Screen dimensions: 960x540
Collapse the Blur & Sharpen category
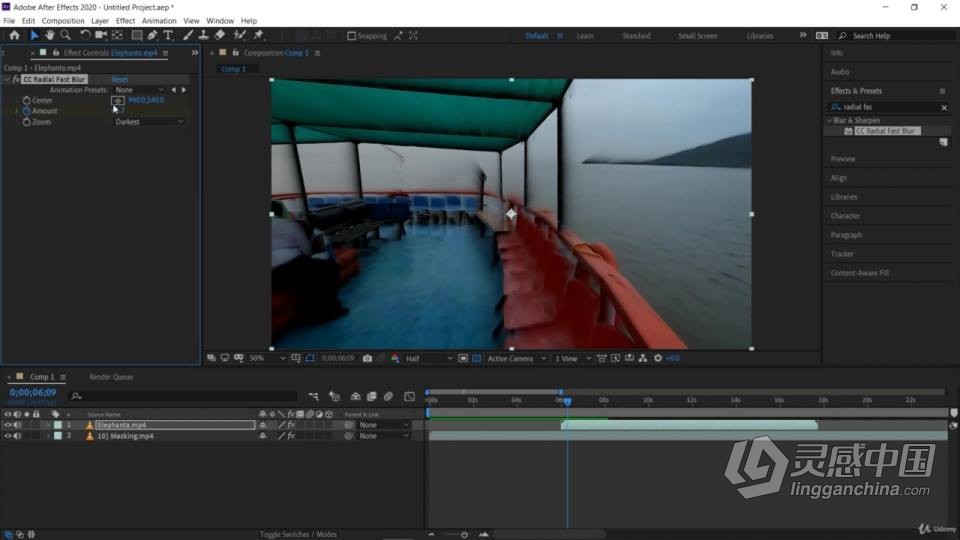[x=830, y=121]
